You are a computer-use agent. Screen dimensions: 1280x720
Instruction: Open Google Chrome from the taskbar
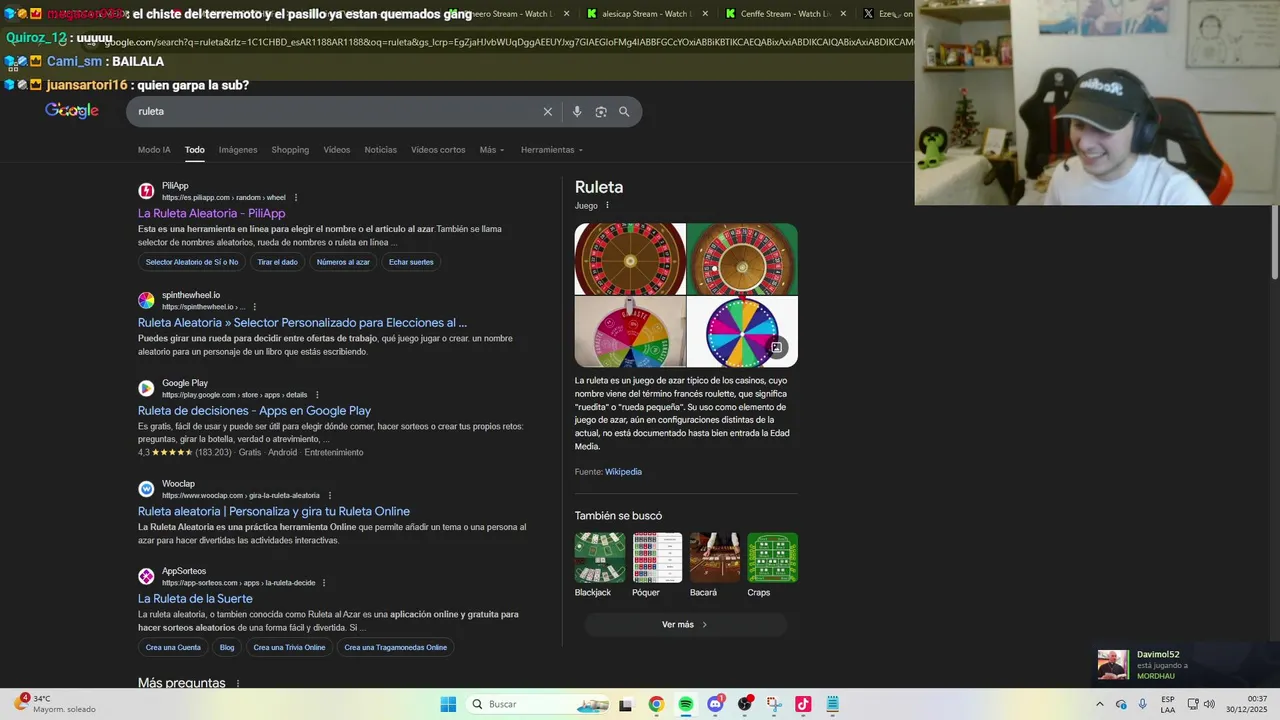tap(656, 704)
